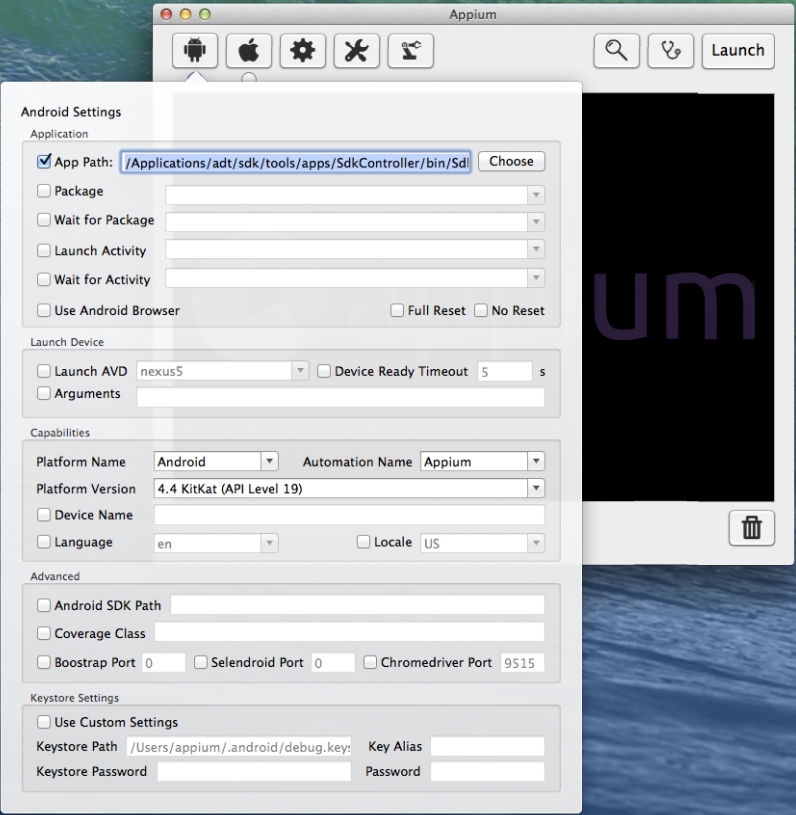Enable the Device Name checkbox
This screenshot has height=815, width=796.
44,515
